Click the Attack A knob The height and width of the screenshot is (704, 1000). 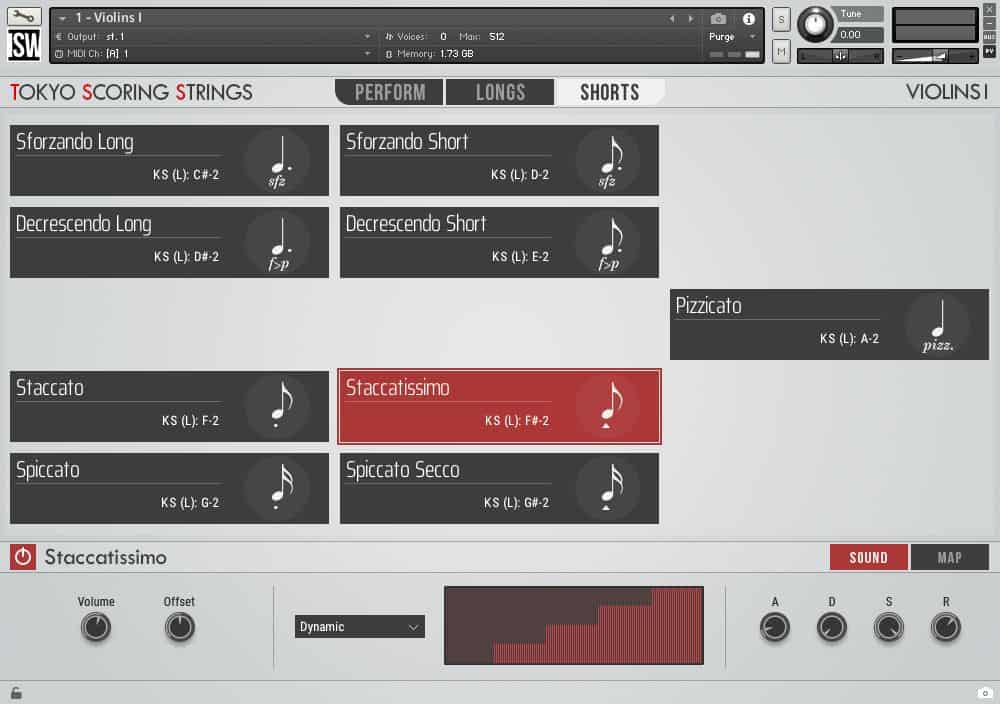coord(774,627)
